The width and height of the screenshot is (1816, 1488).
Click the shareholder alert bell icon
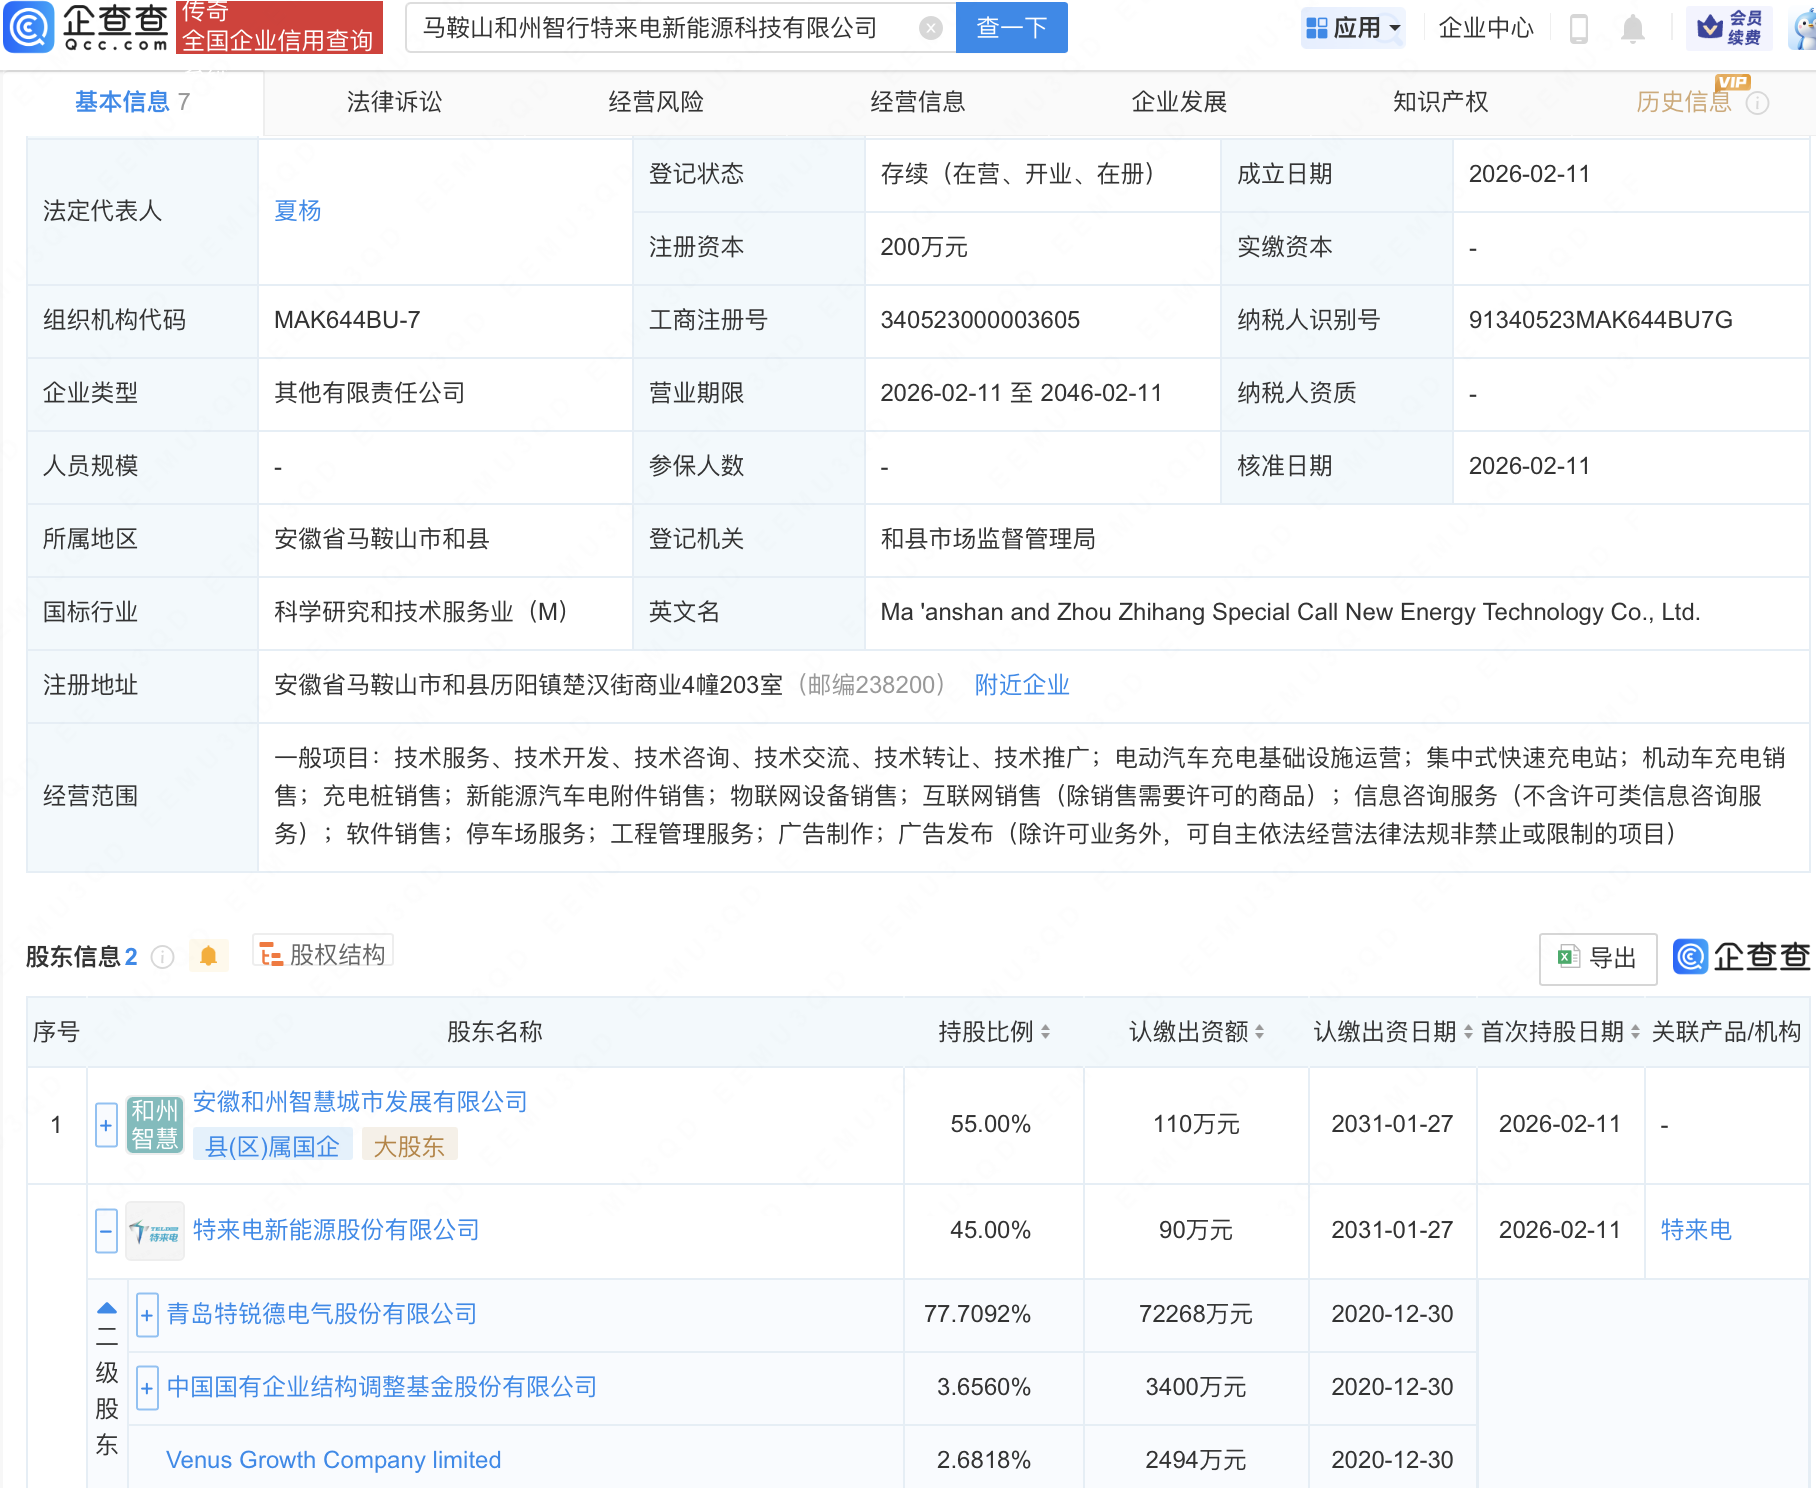pos(208,956)
